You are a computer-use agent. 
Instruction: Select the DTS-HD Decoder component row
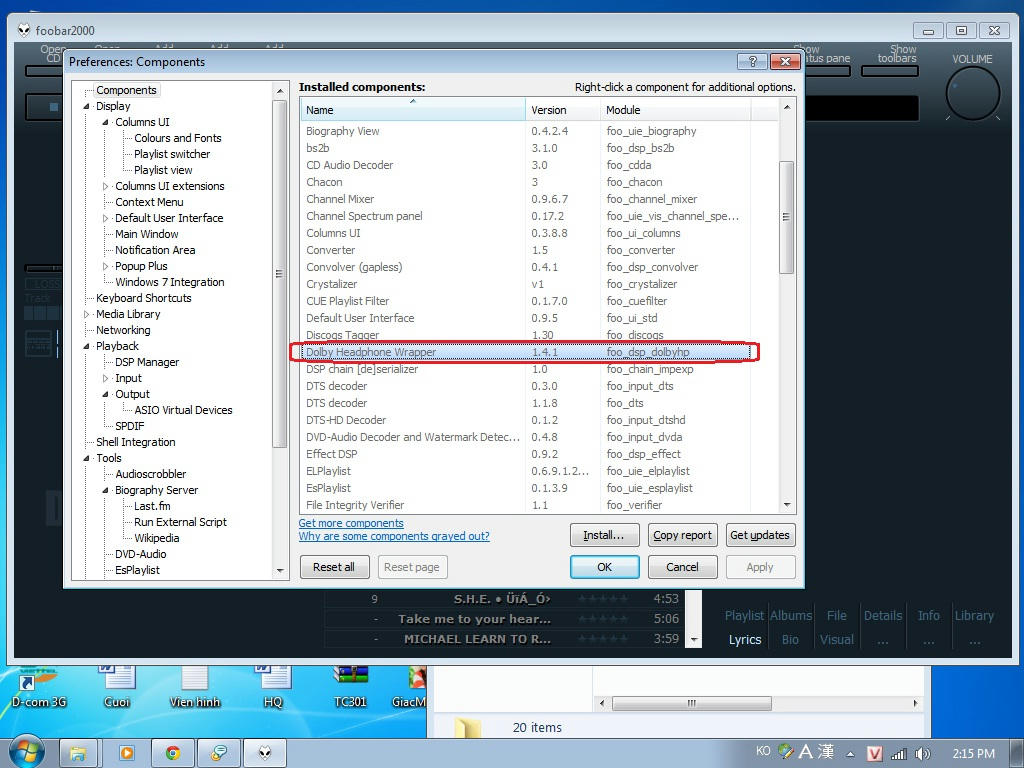[x=526, y=420]
